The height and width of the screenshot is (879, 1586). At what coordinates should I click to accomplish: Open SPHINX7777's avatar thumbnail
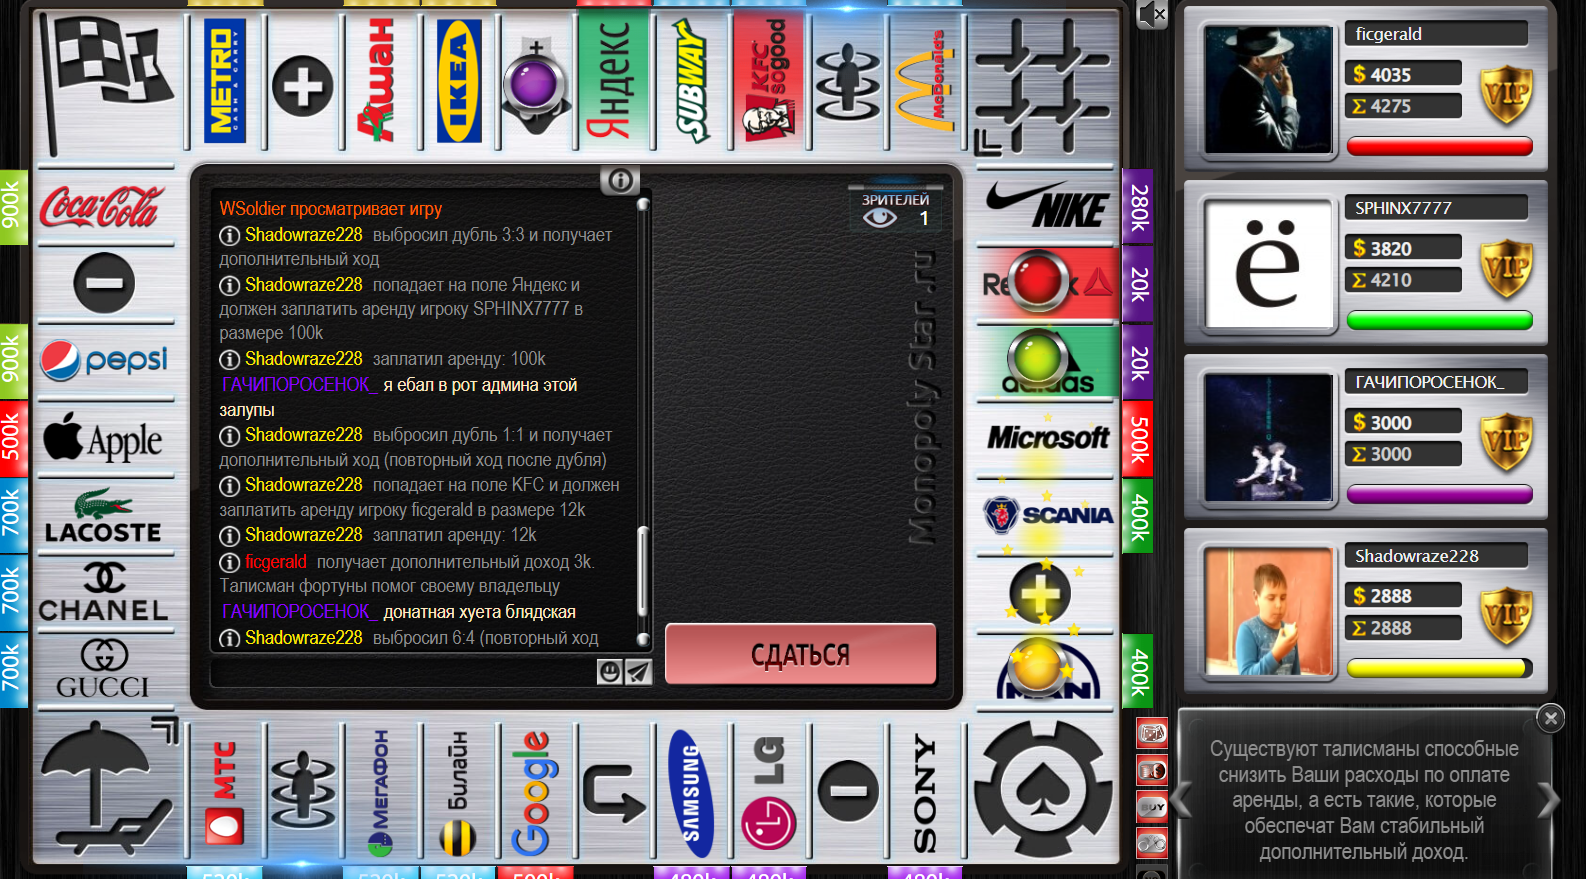click(1267, 264)
